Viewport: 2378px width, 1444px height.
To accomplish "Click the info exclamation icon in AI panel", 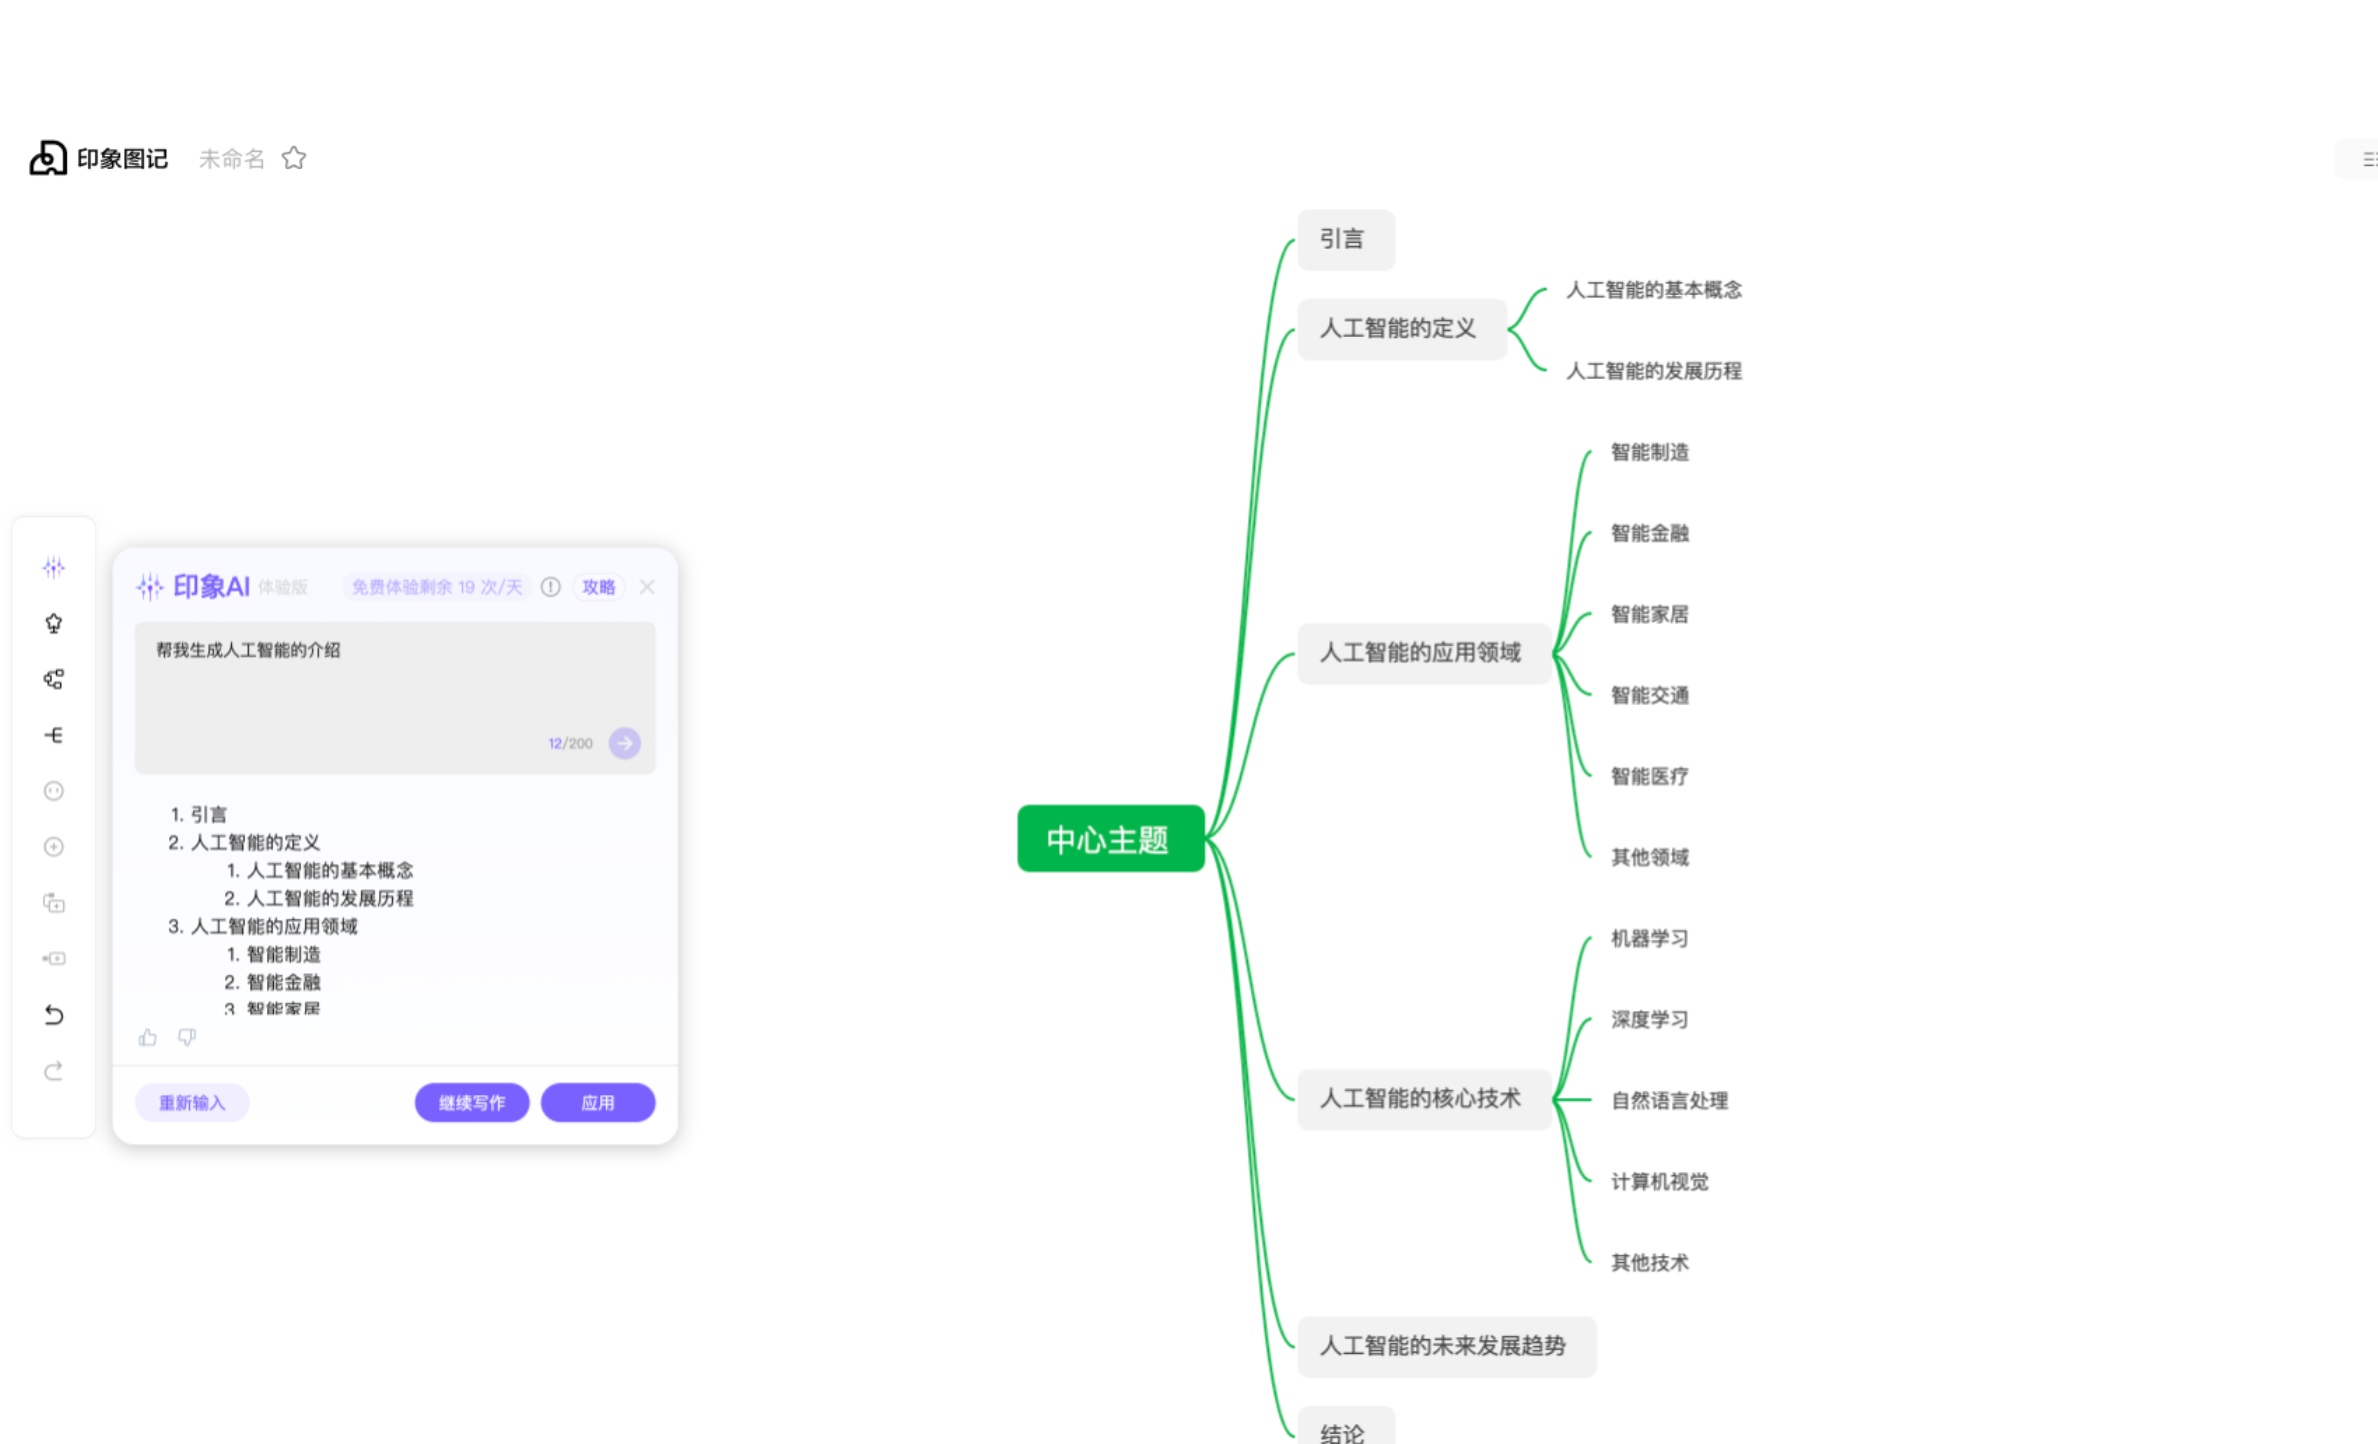I will tap(551, 587).
